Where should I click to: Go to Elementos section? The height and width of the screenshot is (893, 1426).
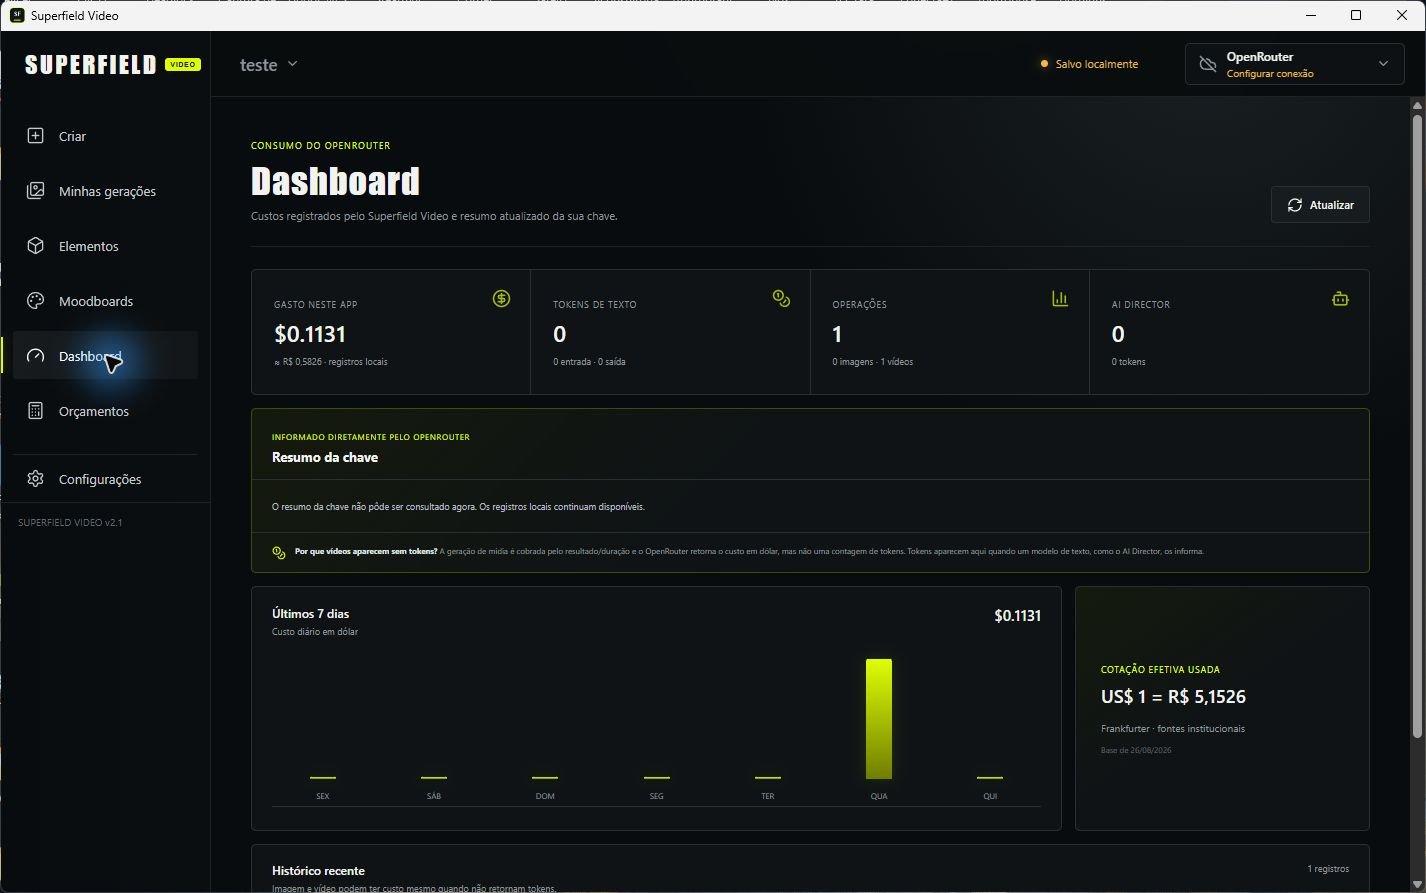(x=105, y=245)
